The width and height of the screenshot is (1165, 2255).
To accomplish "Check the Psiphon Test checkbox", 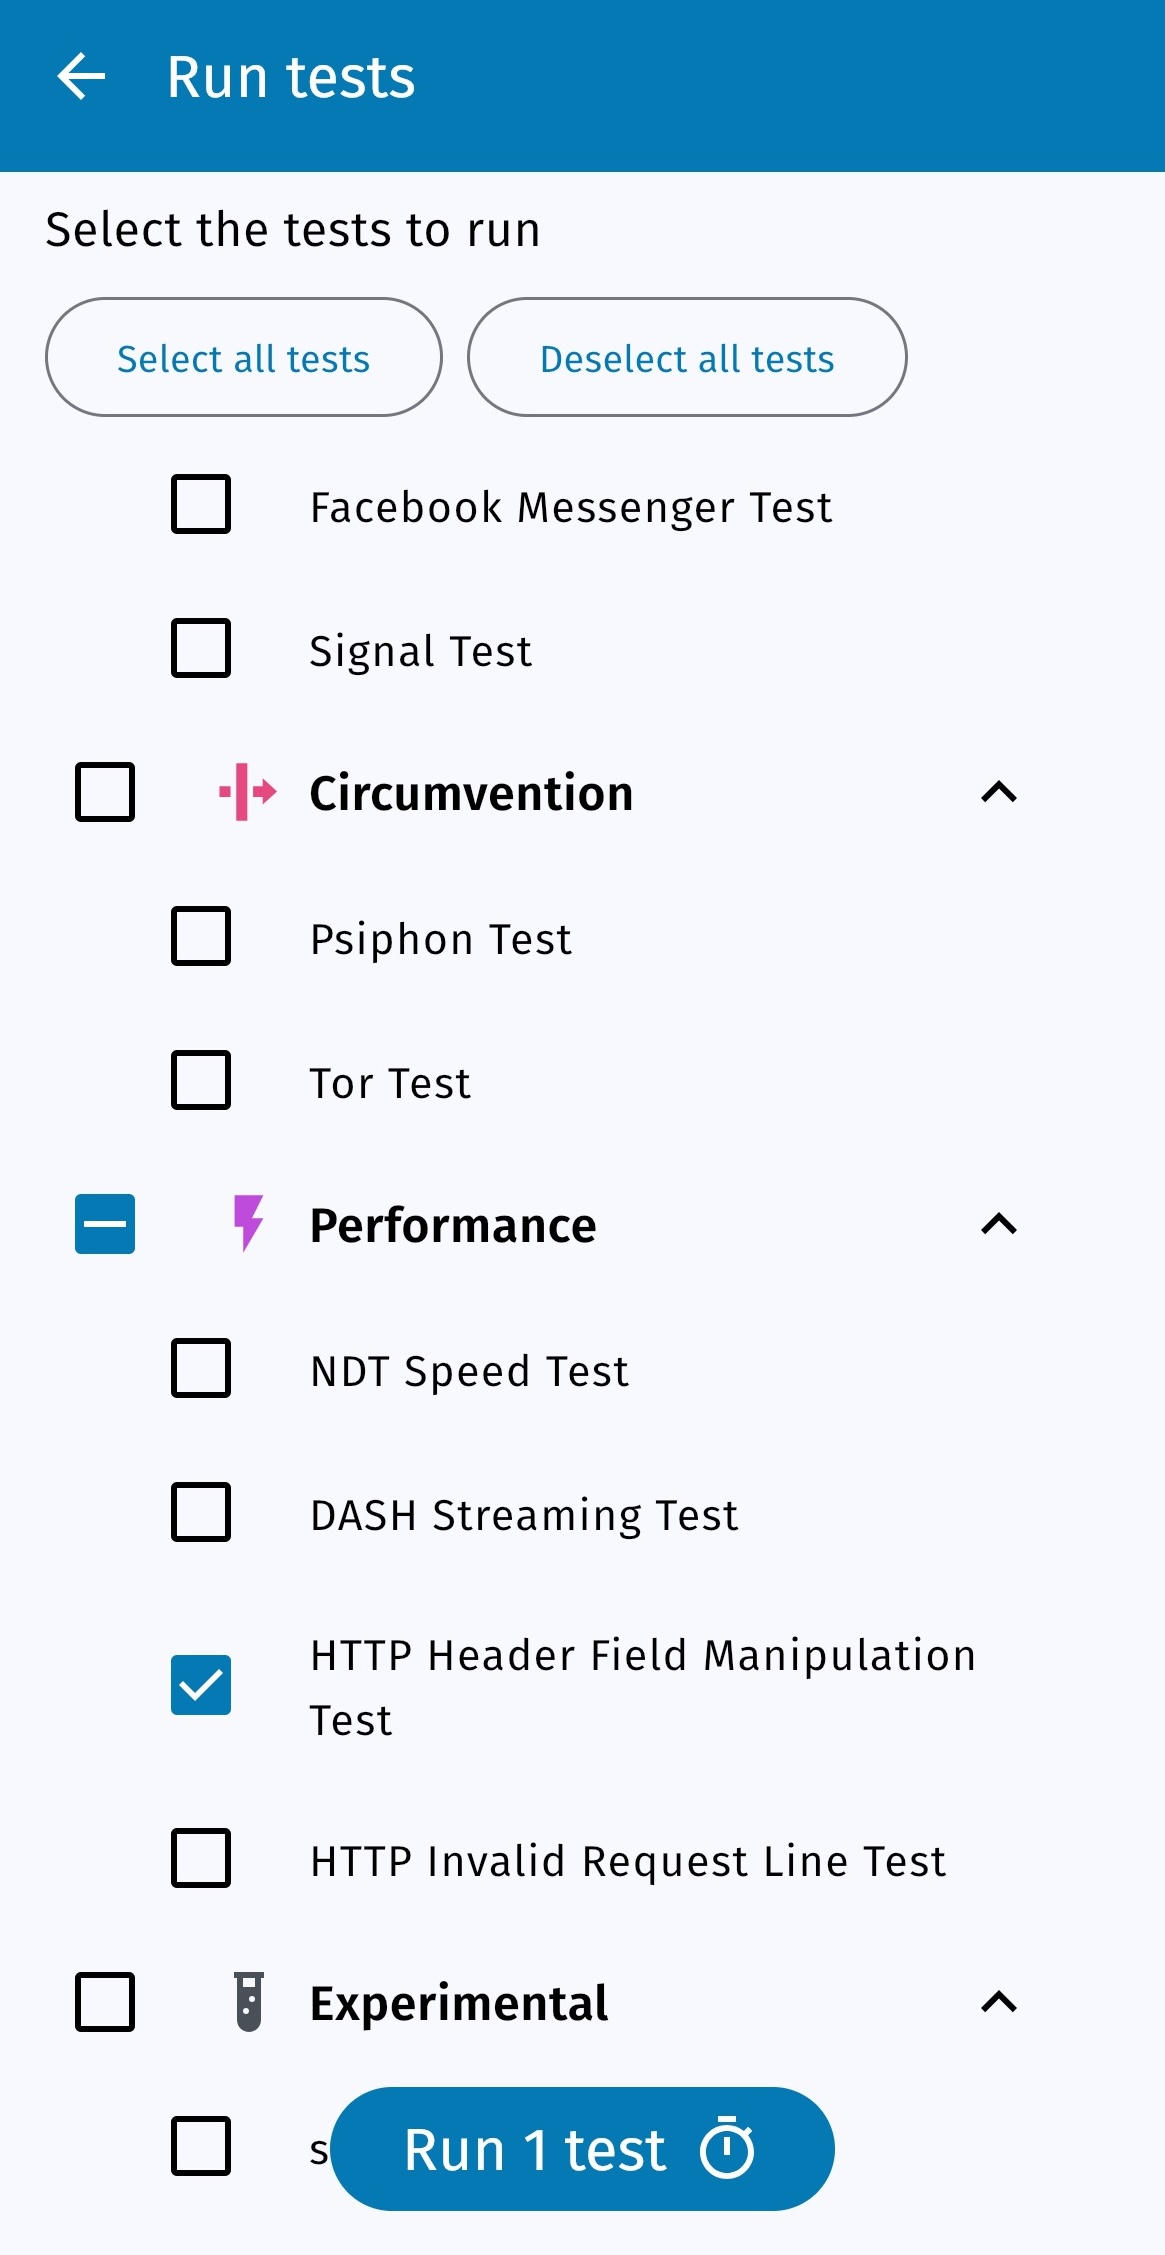I will pos(201,936).
